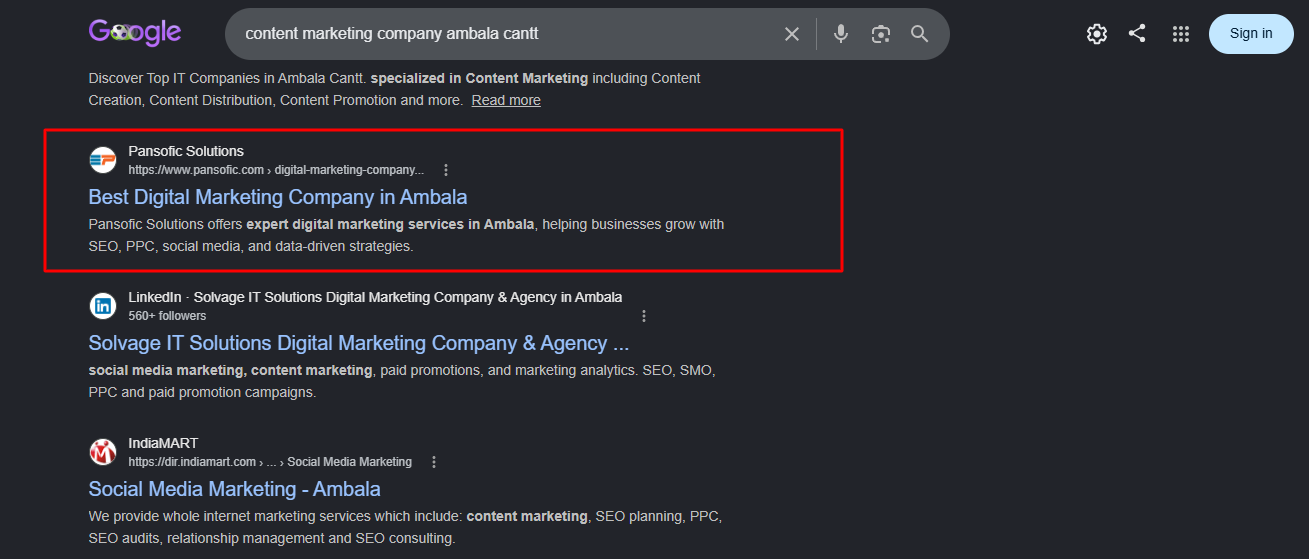Open Best Digital Marketing Company in Ambala
Screen dimensions: 1309x559
click(278, 197)
